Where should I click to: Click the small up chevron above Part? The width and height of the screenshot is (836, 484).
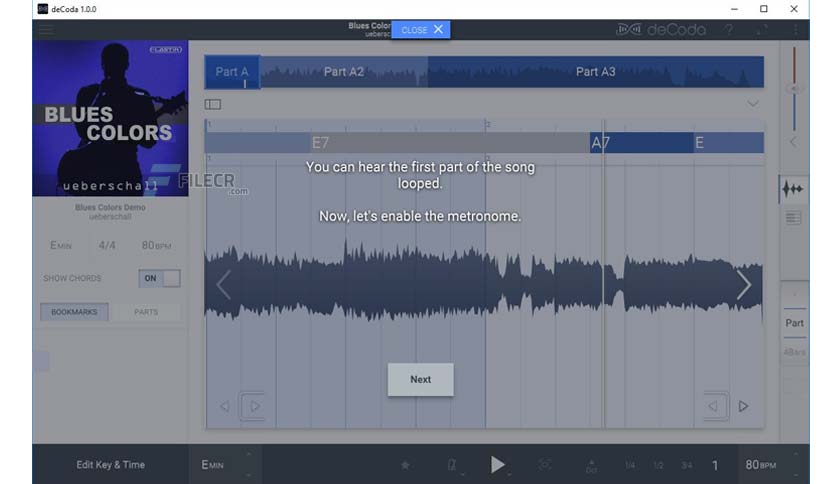794,294
